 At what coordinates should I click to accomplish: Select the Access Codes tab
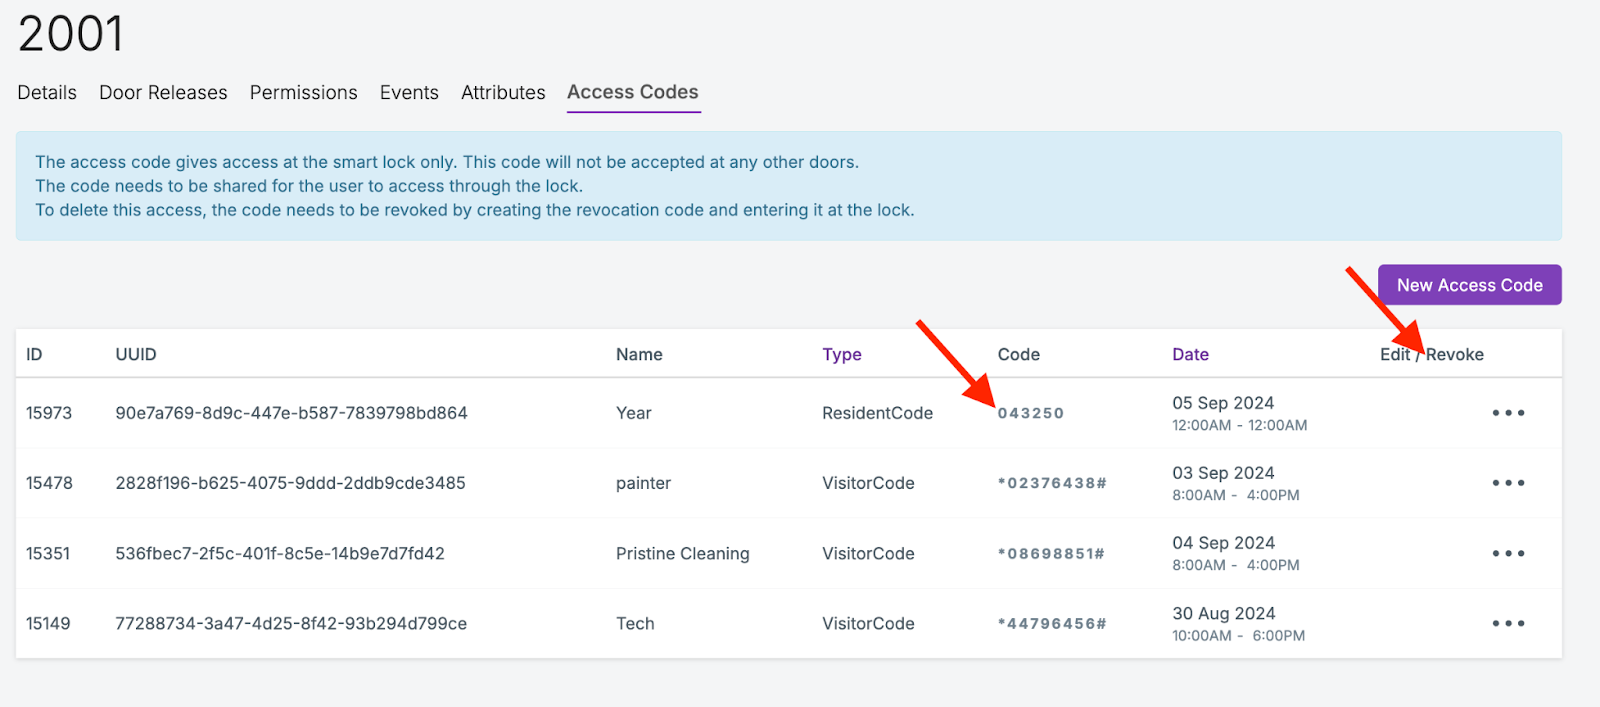point(633,92)
